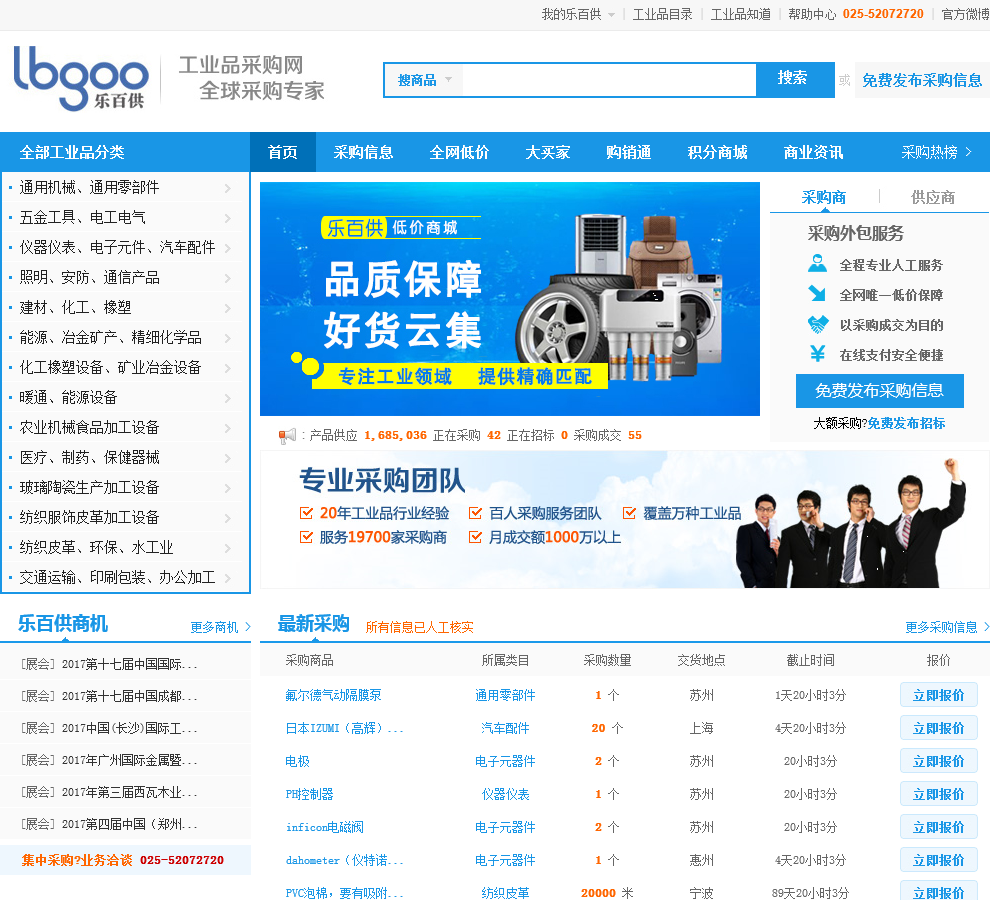The height and width of the screenshot is (900, 990).
Task: Open the 帮助中心 top link
Action: [x=812, y=14]
